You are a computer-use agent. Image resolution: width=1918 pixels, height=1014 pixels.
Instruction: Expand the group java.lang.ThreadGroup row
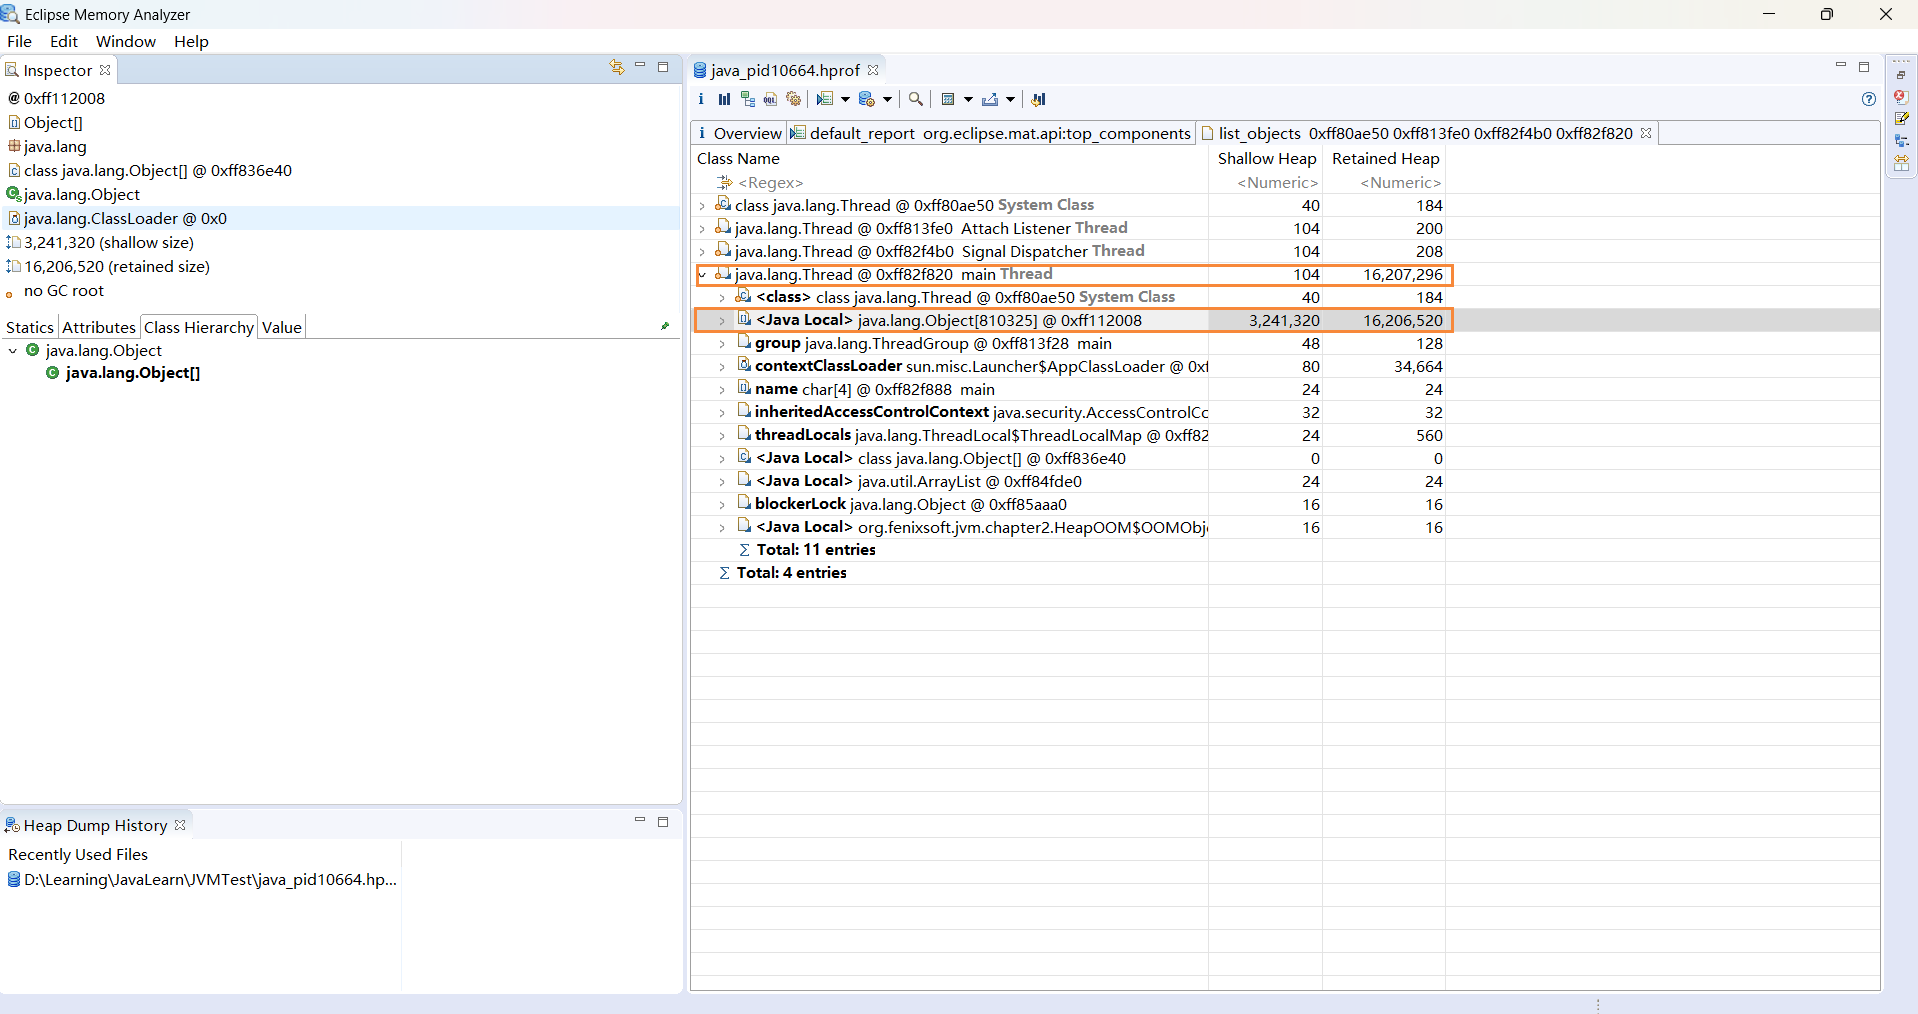point(722,344)
